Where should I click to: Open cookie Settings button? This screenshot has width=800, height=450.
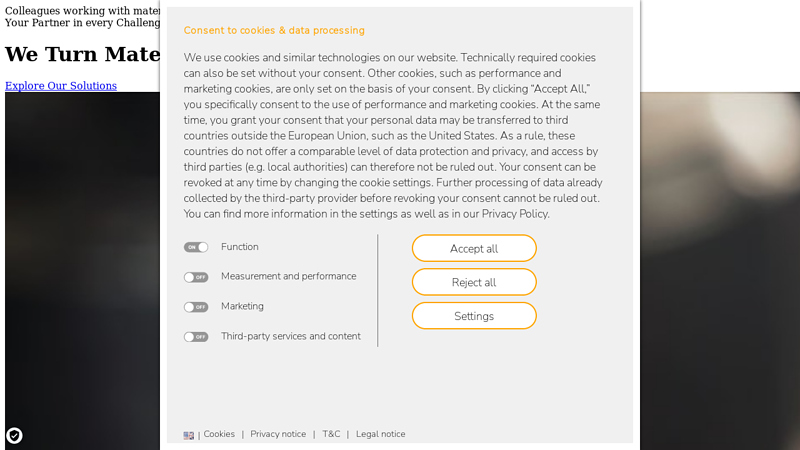[474, 316]
